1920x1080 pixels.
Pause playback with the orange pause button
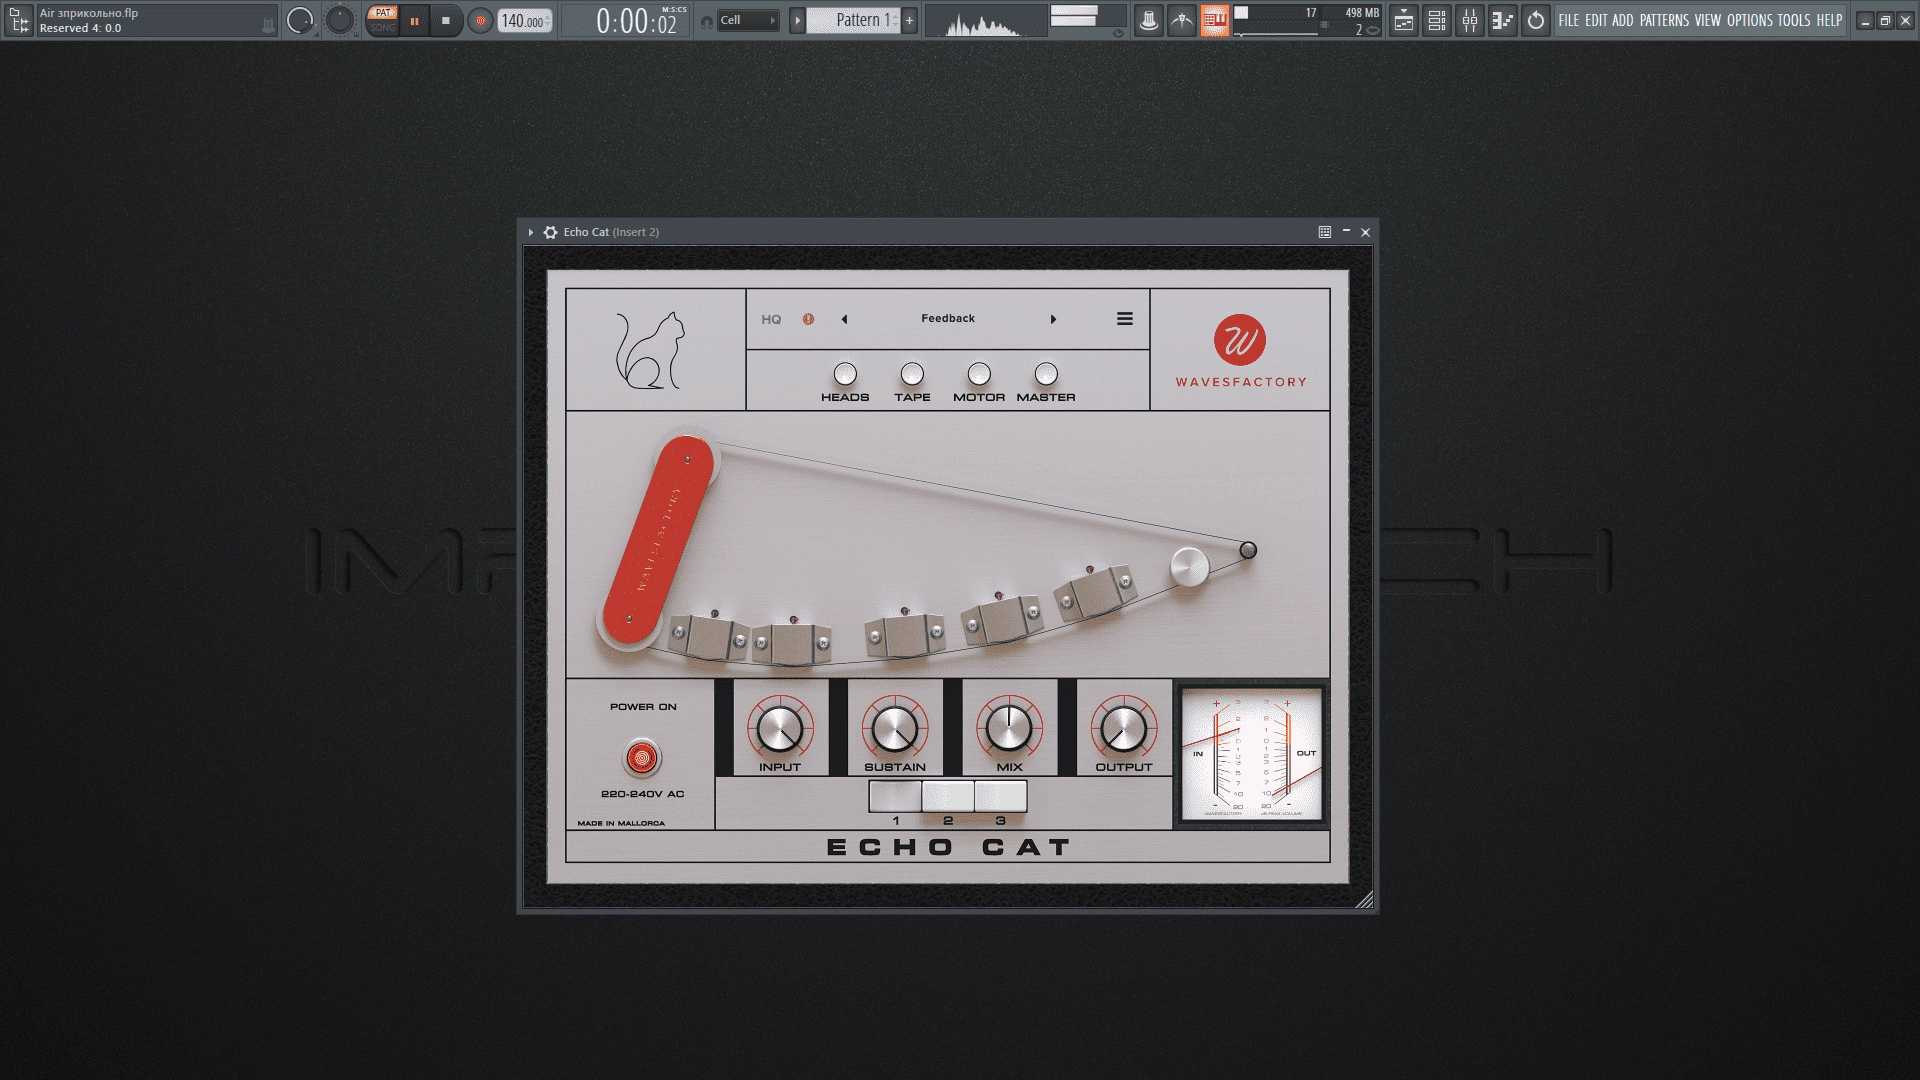coord(414,20)
